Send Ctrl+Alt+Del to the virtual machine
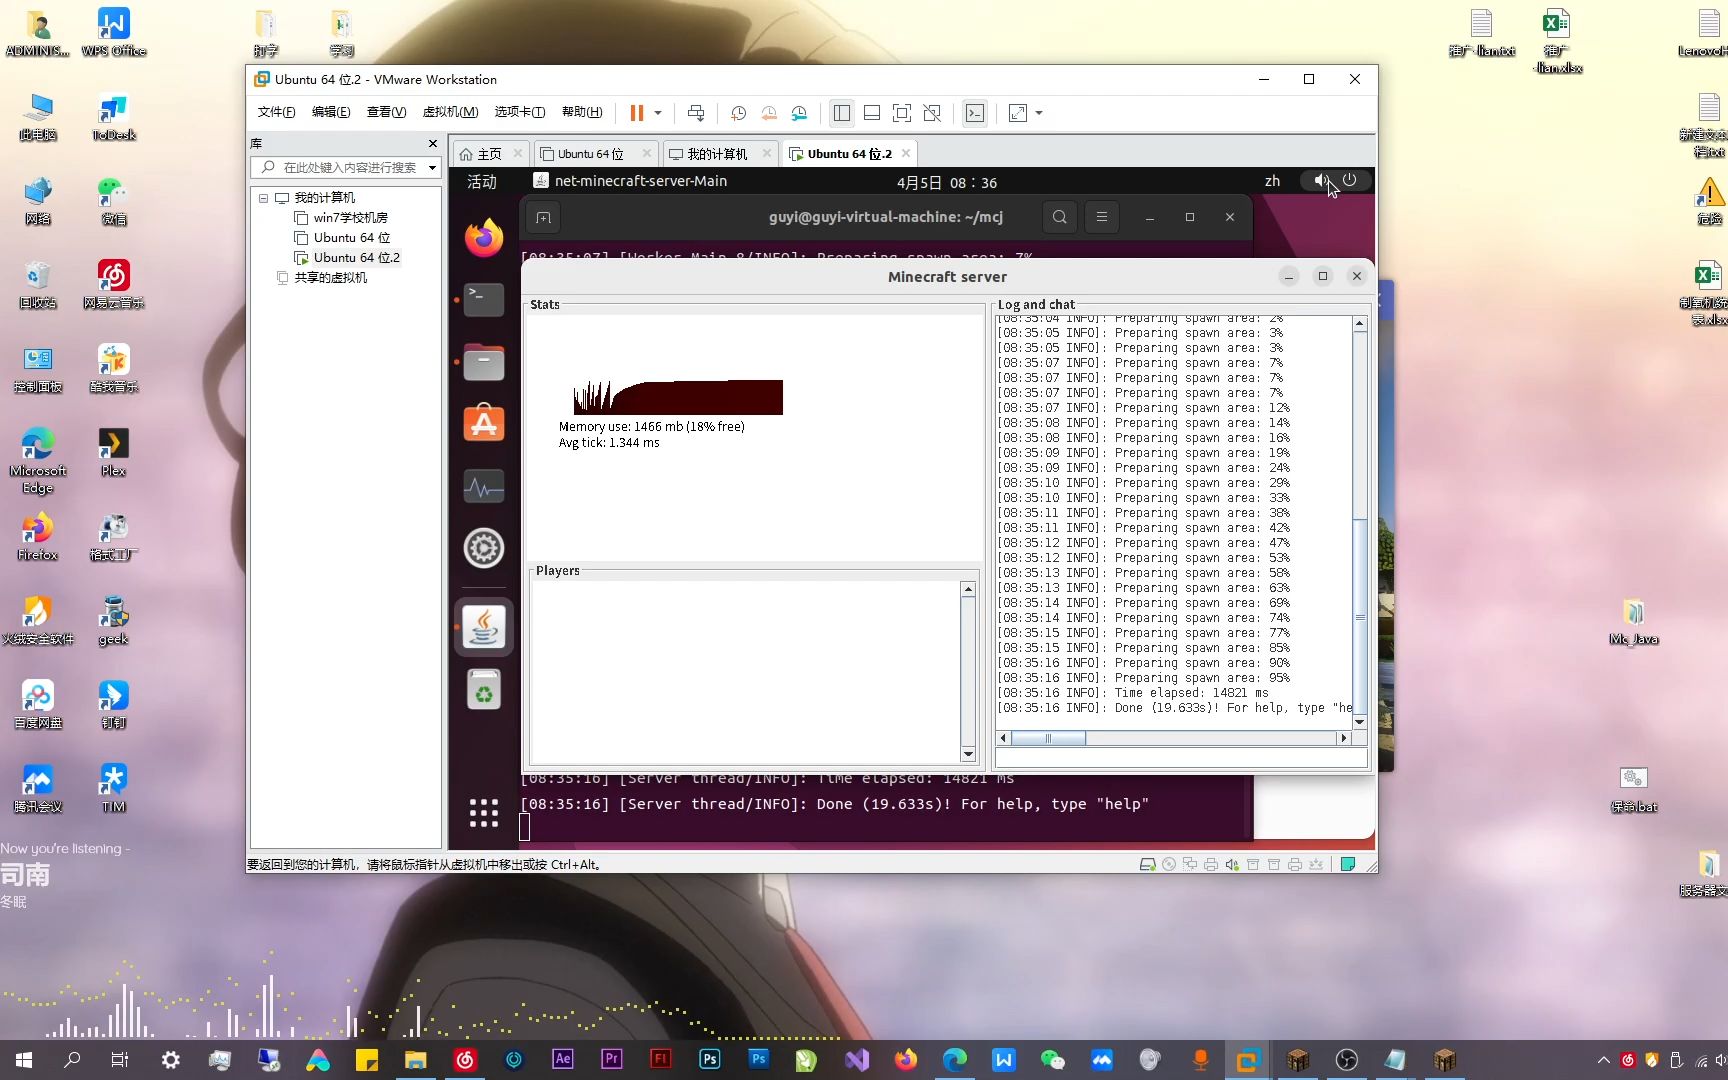This screenshot has width=1728, height=1080. [x=696, y=113]
